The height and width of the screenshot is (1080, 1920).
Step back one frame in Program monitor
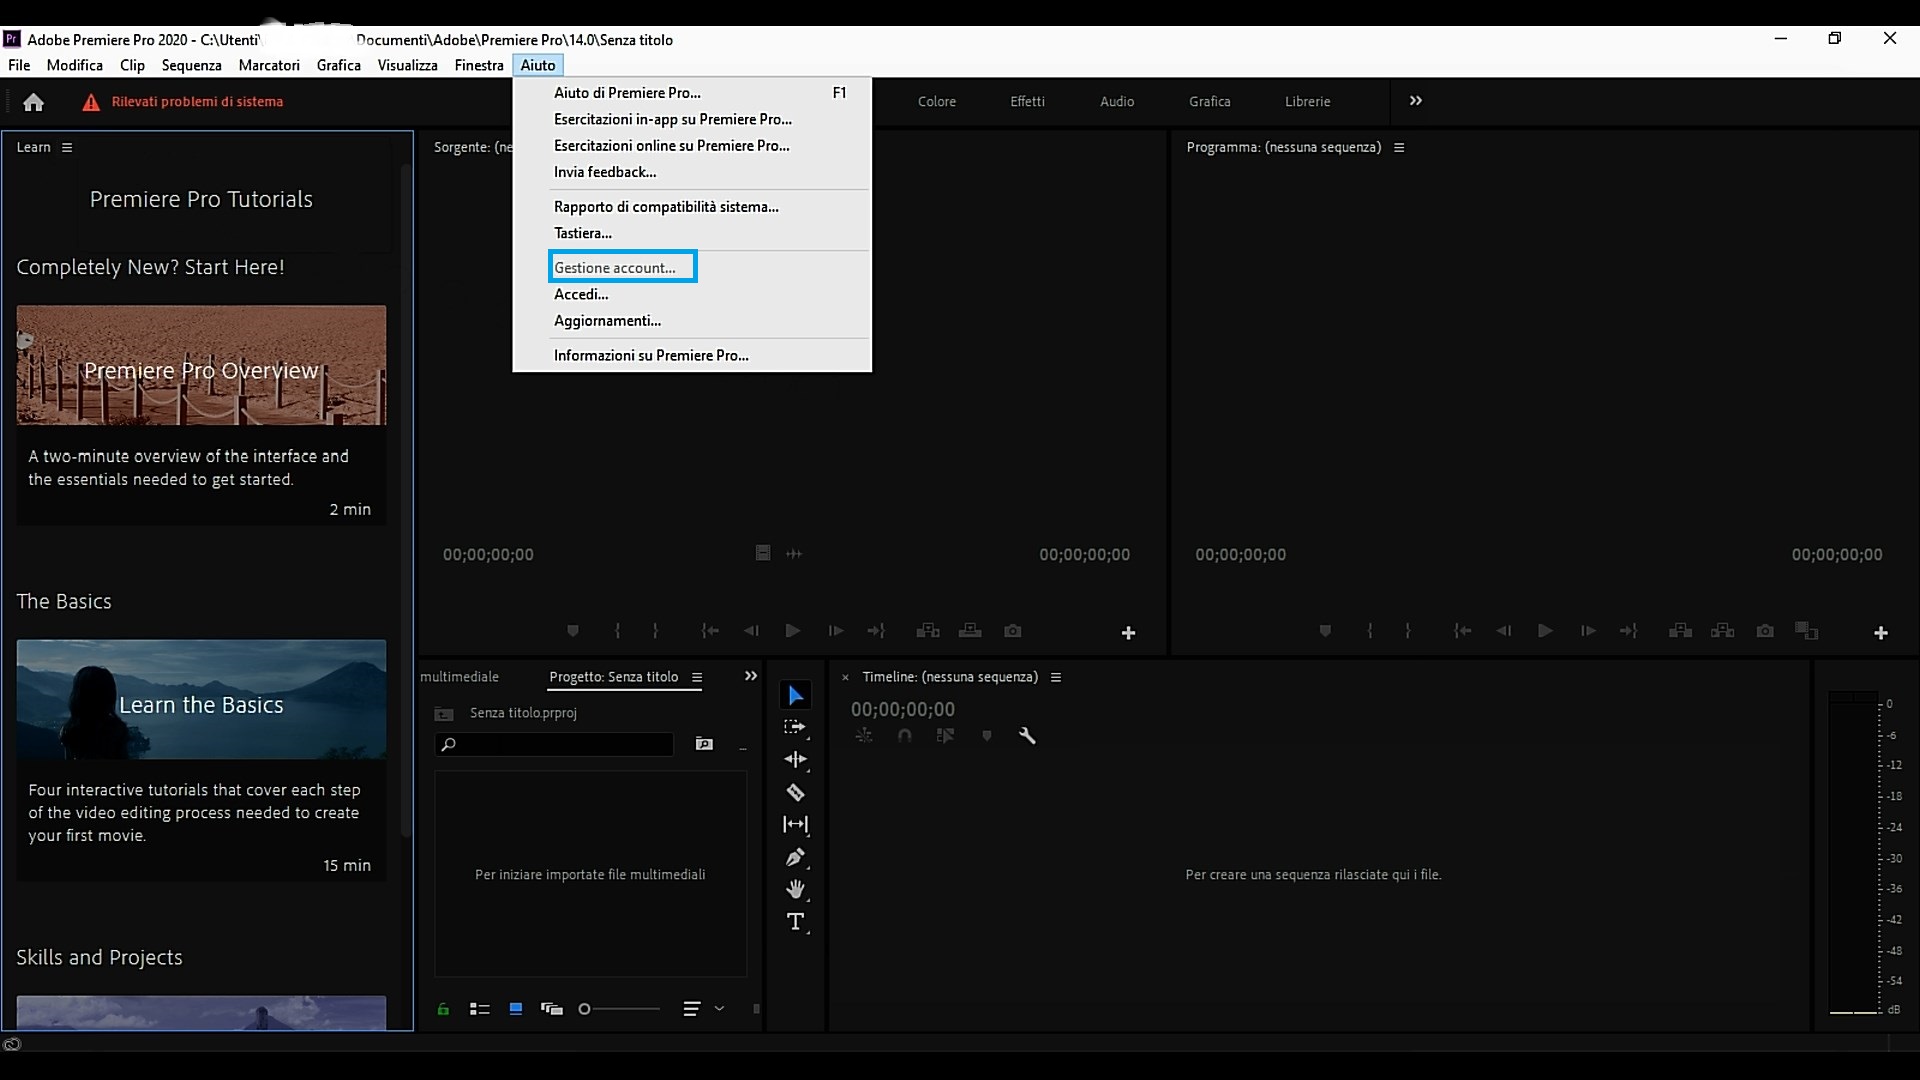[x=1503, y=631]
